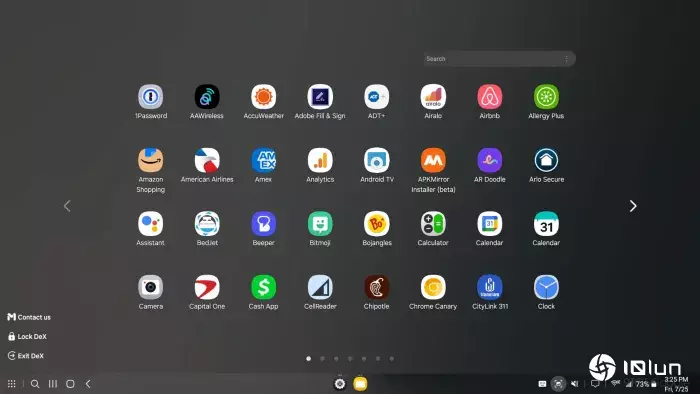Open the Airalo app
This screenshot has width=700, height=394.
point(433,97)
